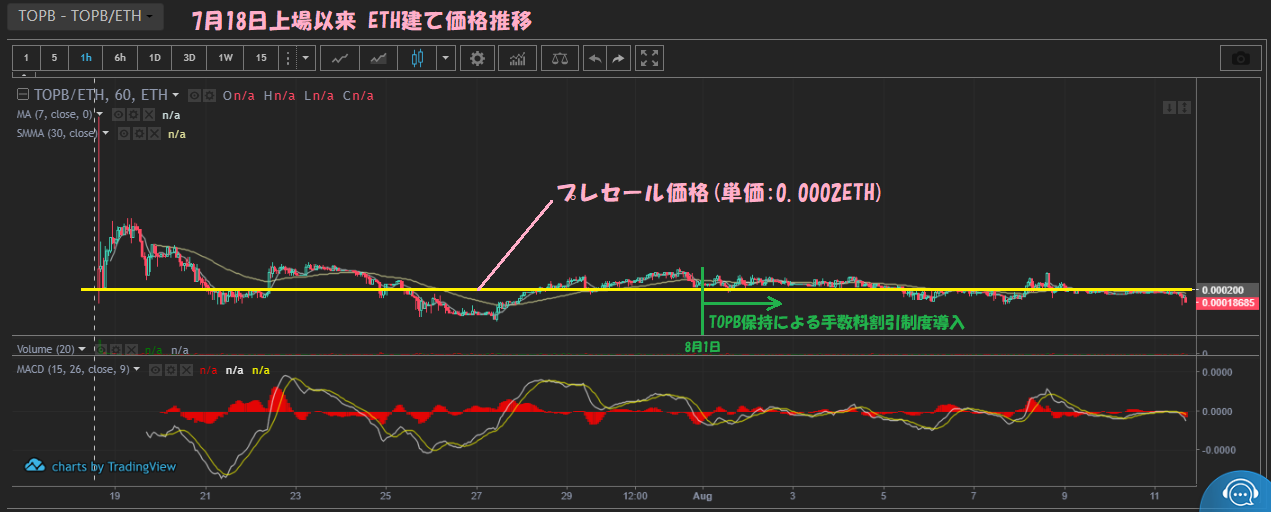Expand the SMMA (30, close) dropdown

click(105, 133)
